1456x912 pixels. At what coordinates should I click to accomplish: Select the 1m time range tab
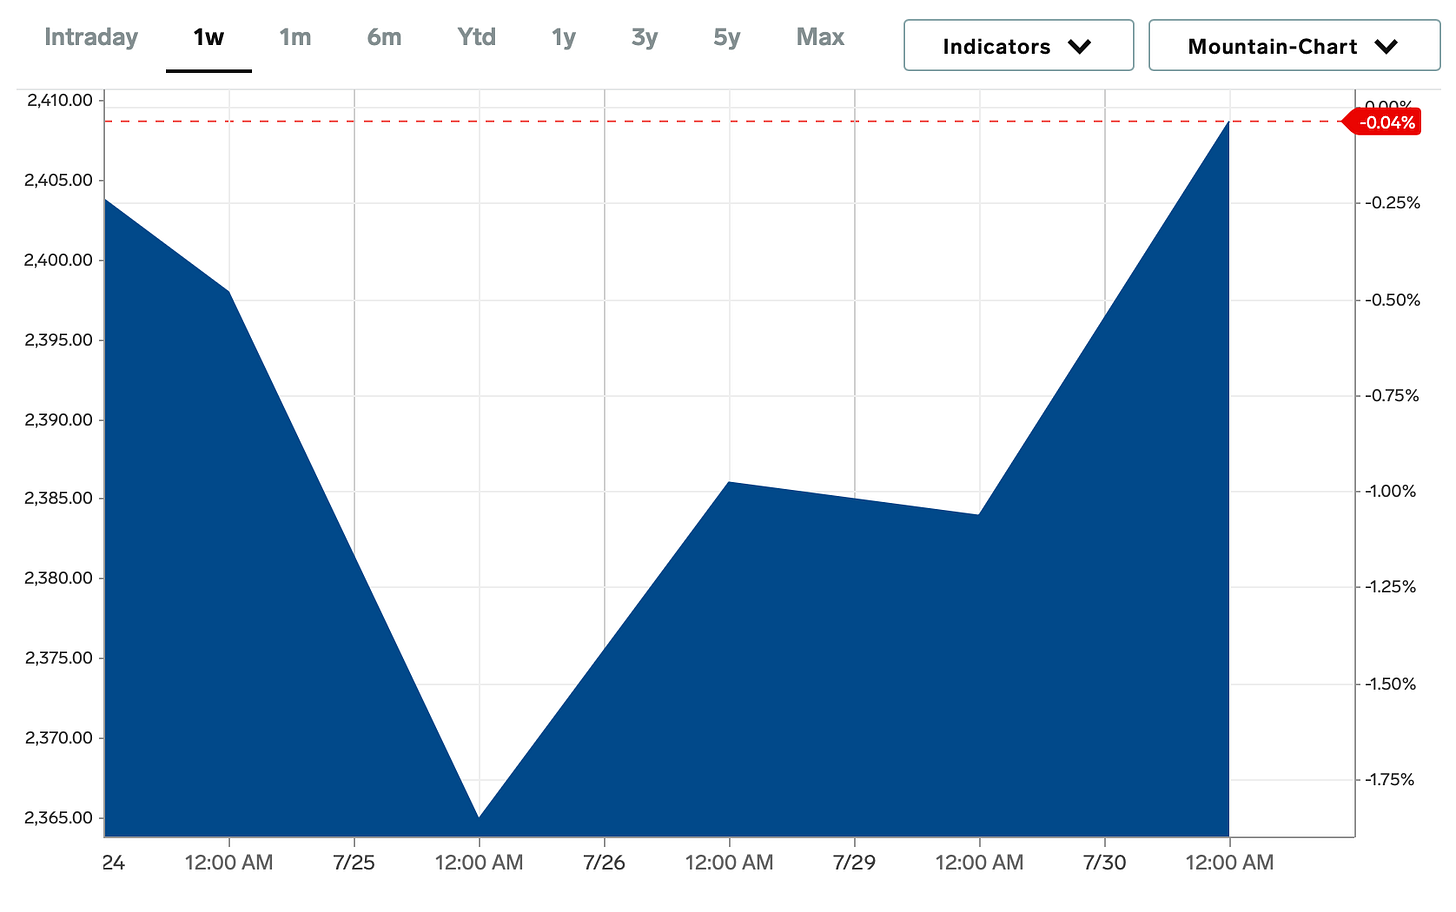pos(295,38)
